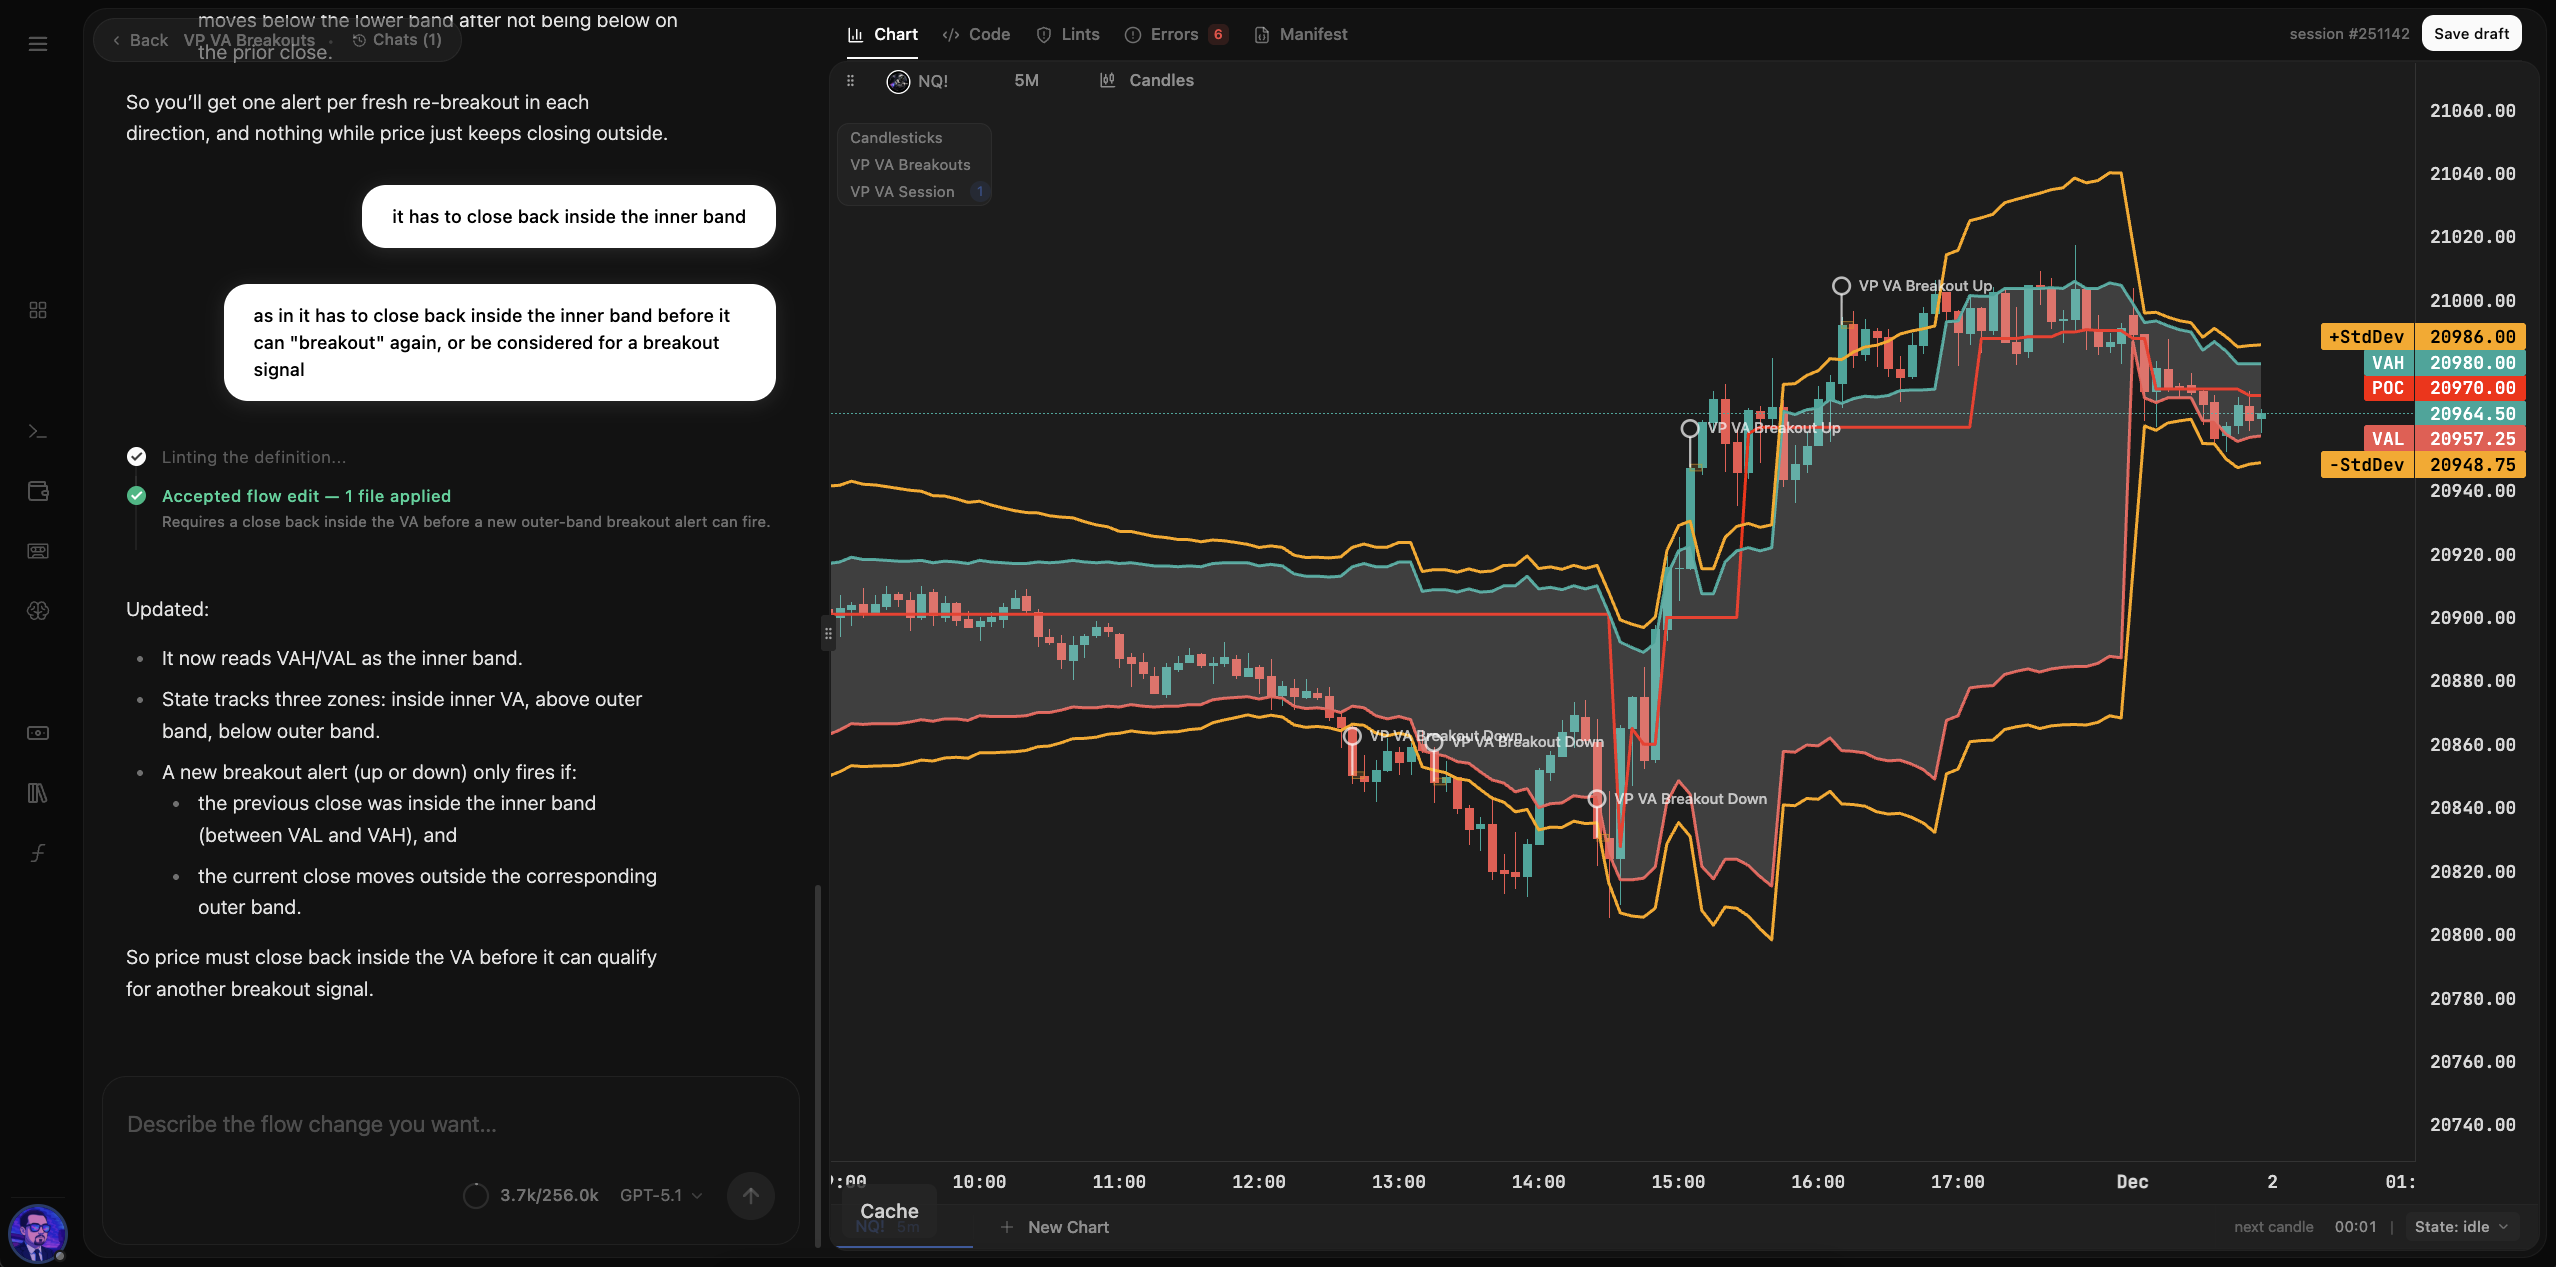Click the chat input 'Describe the flow change'

(x=451, y=1125)
